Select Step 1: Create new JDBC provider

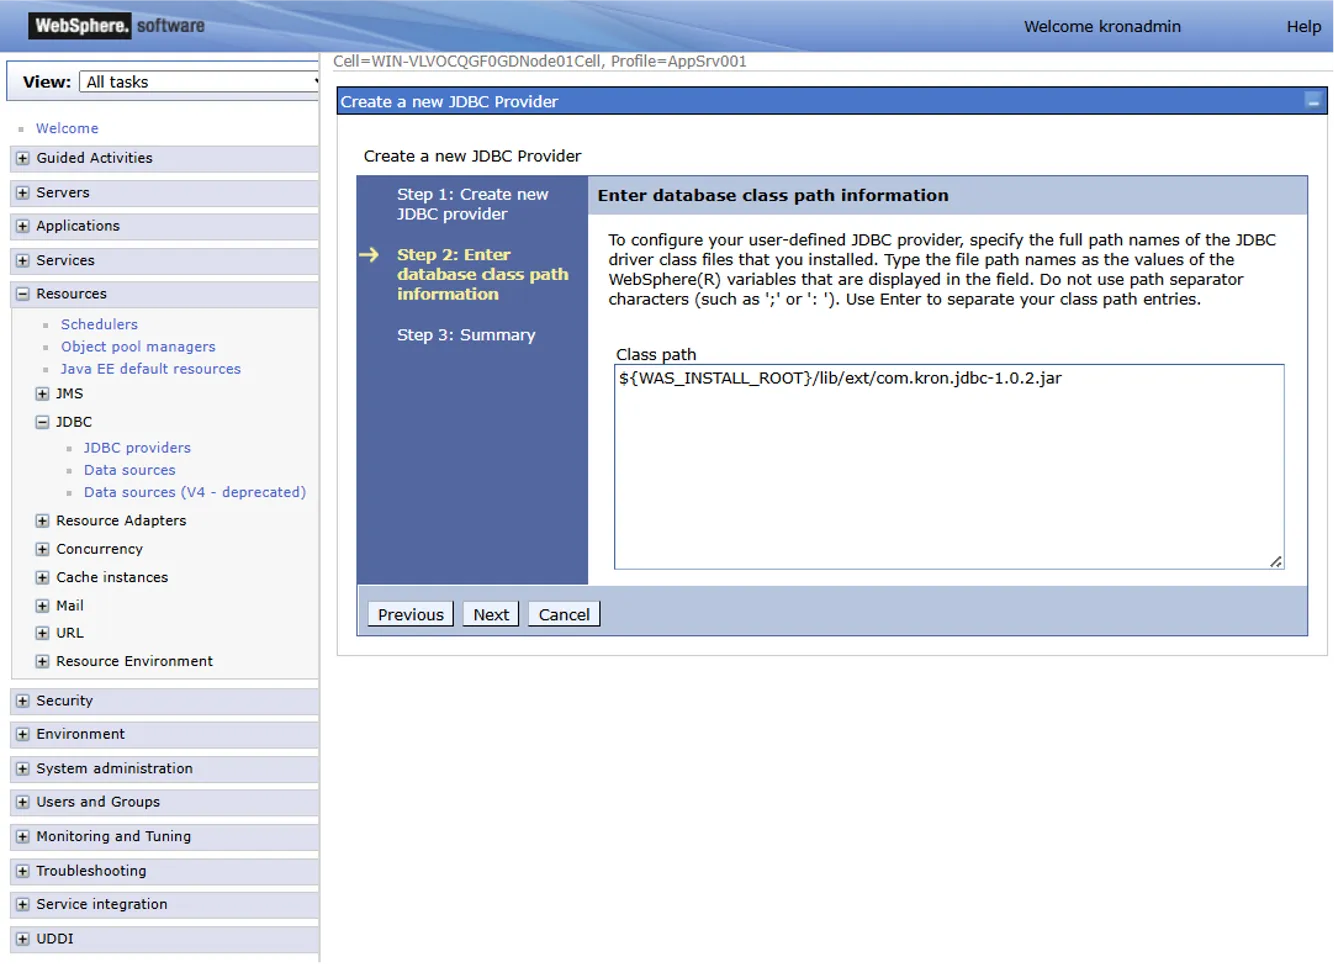472,204
